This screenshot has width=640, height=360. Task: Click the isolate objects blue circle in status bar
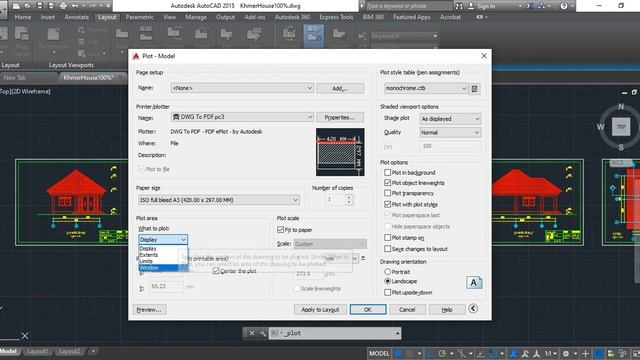(x=599, y=353)
